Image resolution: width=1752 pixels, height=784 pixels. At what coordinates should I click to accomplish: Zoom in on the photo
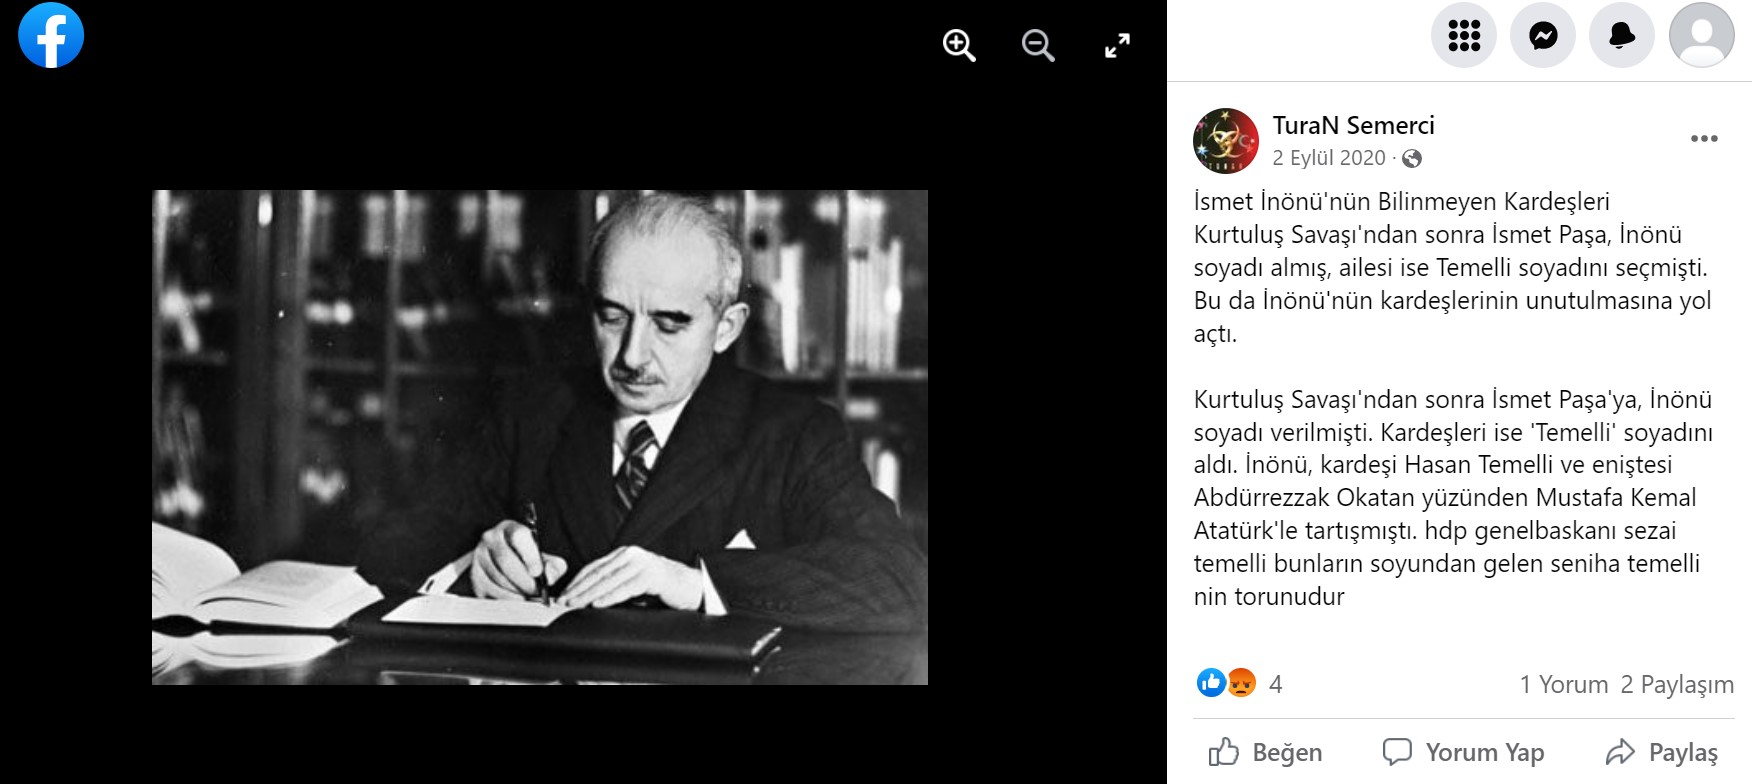(x=959, y=45)
